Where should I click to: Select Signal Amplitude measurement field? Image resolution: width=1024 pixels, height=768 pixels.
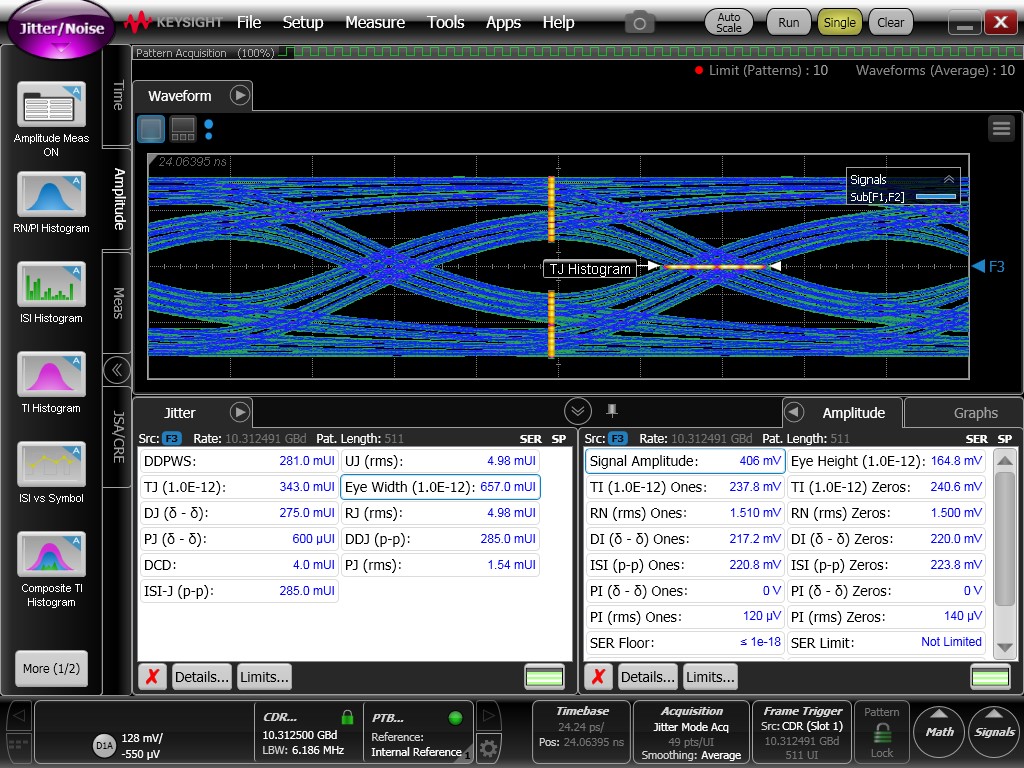[x=684, y=461]
